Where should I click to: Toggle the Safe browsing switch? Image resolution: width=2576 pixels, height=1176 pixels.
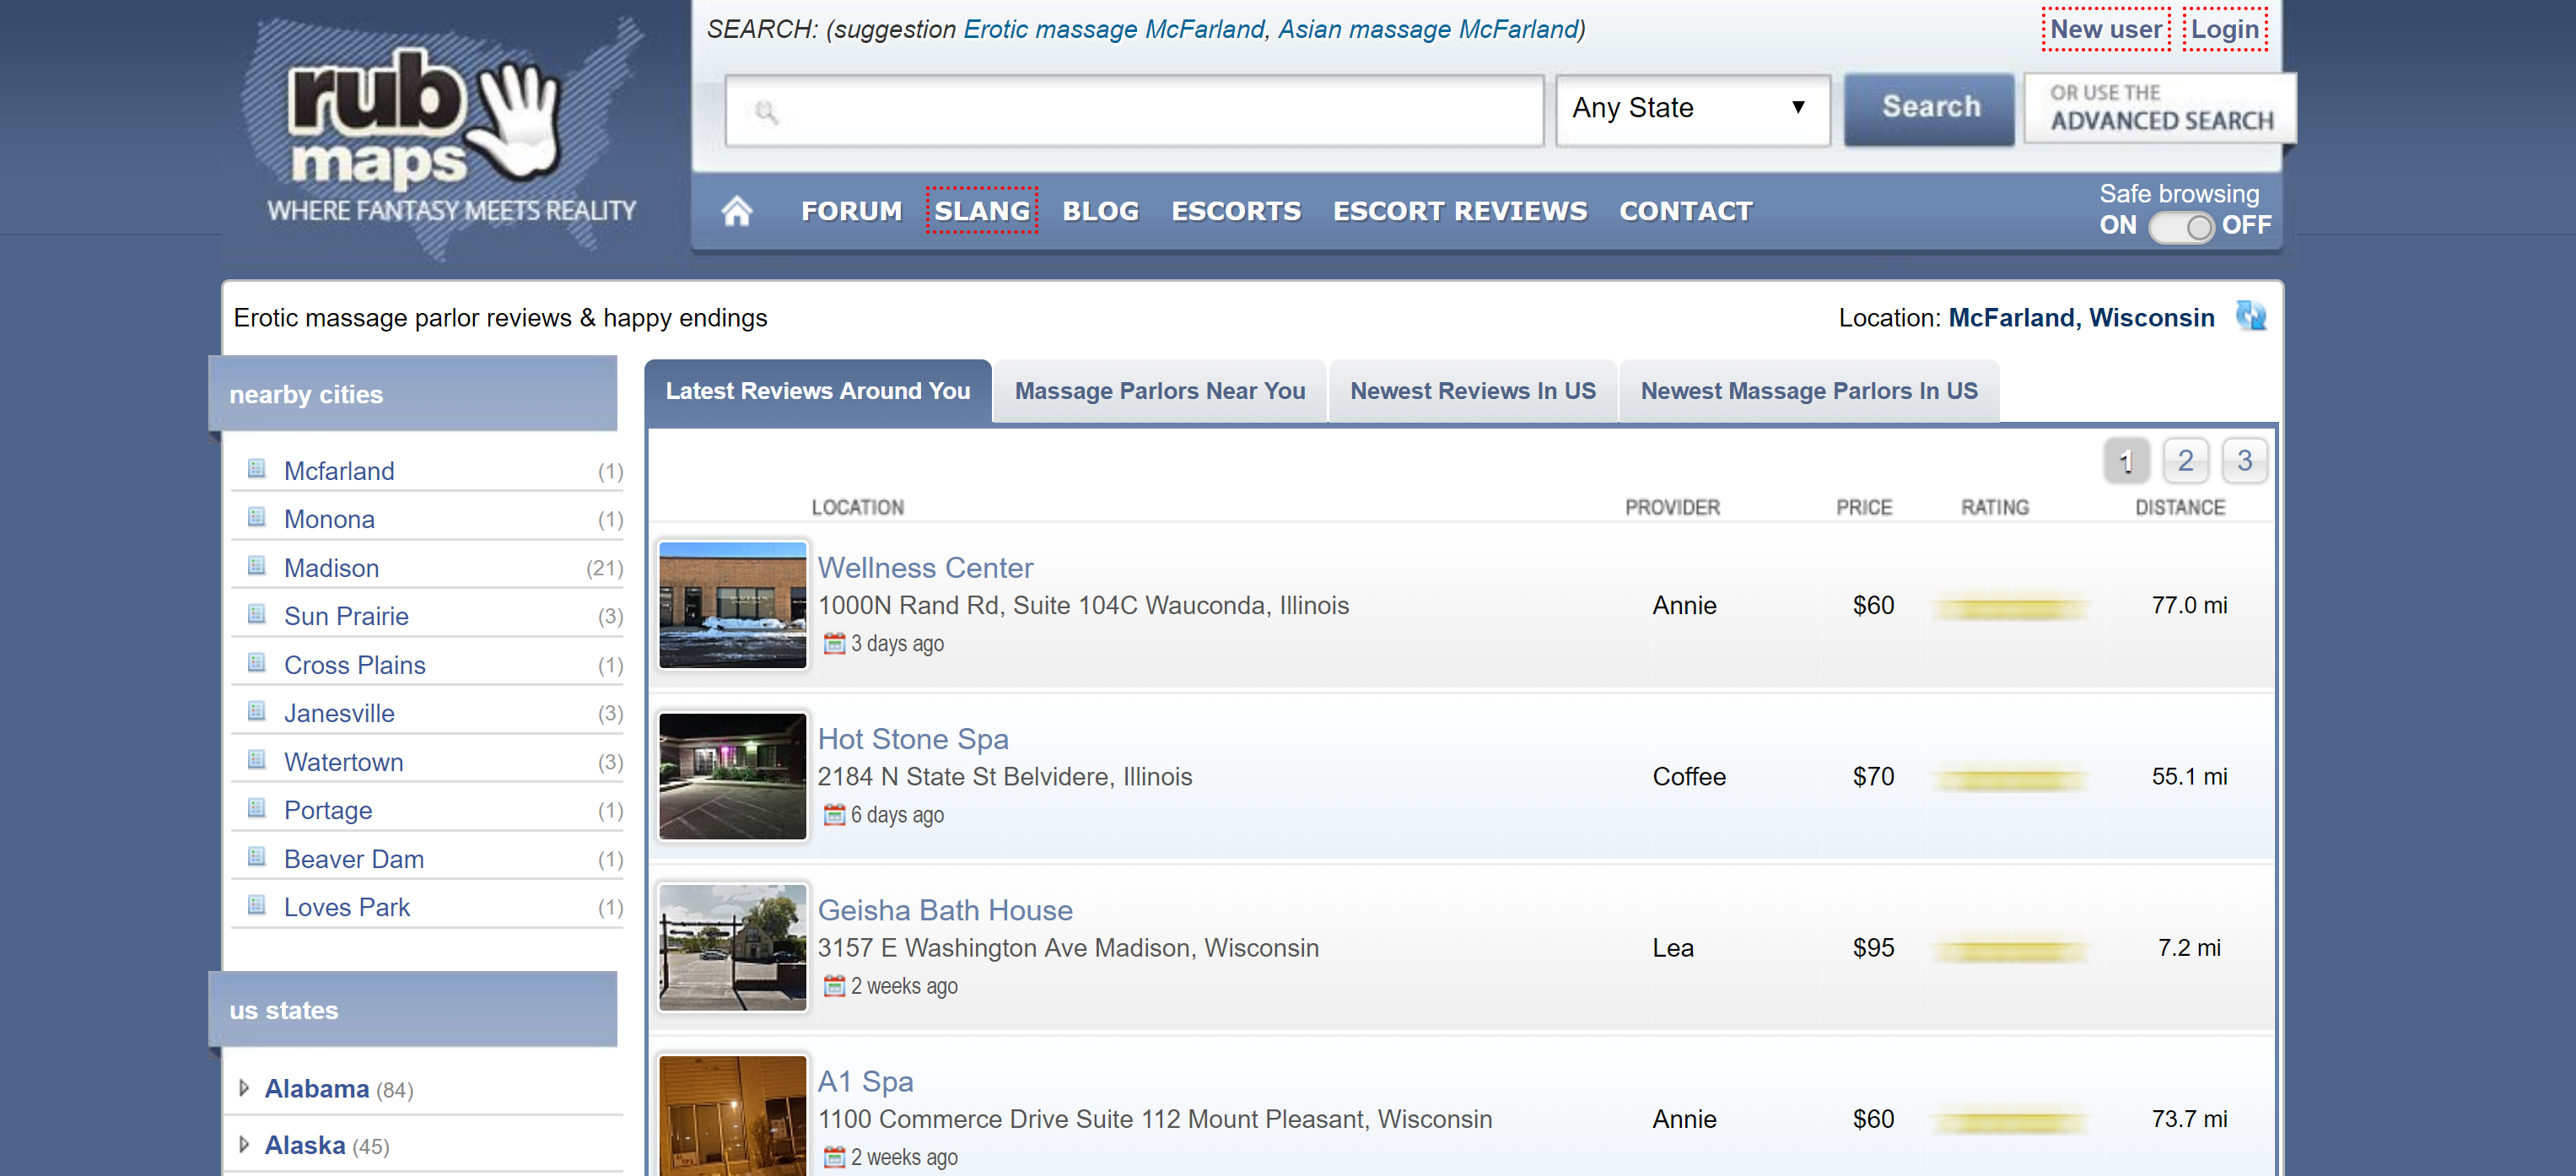2180,226
